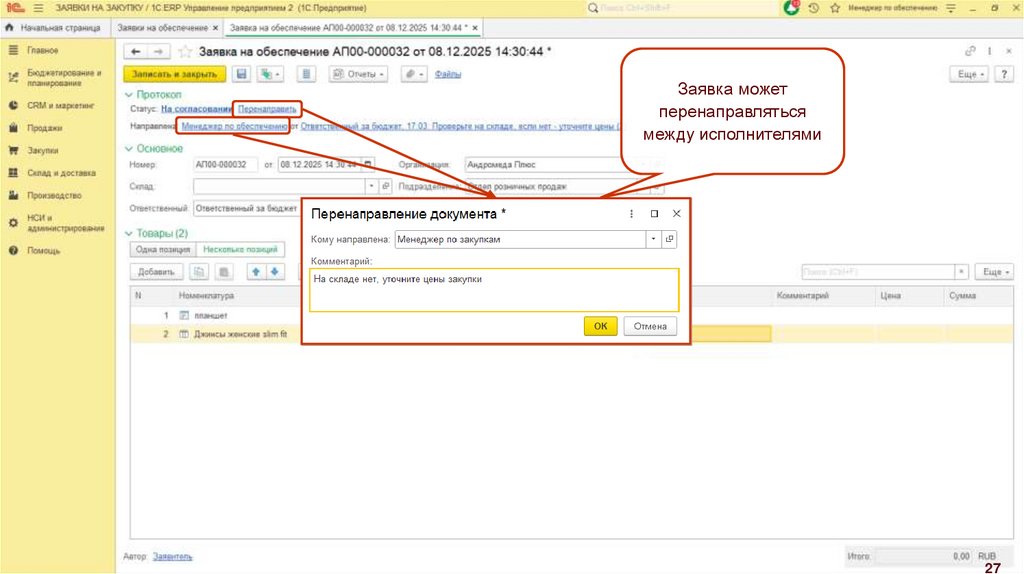Open the Файлы link
The image size is (1024, 574).
tap(448, 74)
